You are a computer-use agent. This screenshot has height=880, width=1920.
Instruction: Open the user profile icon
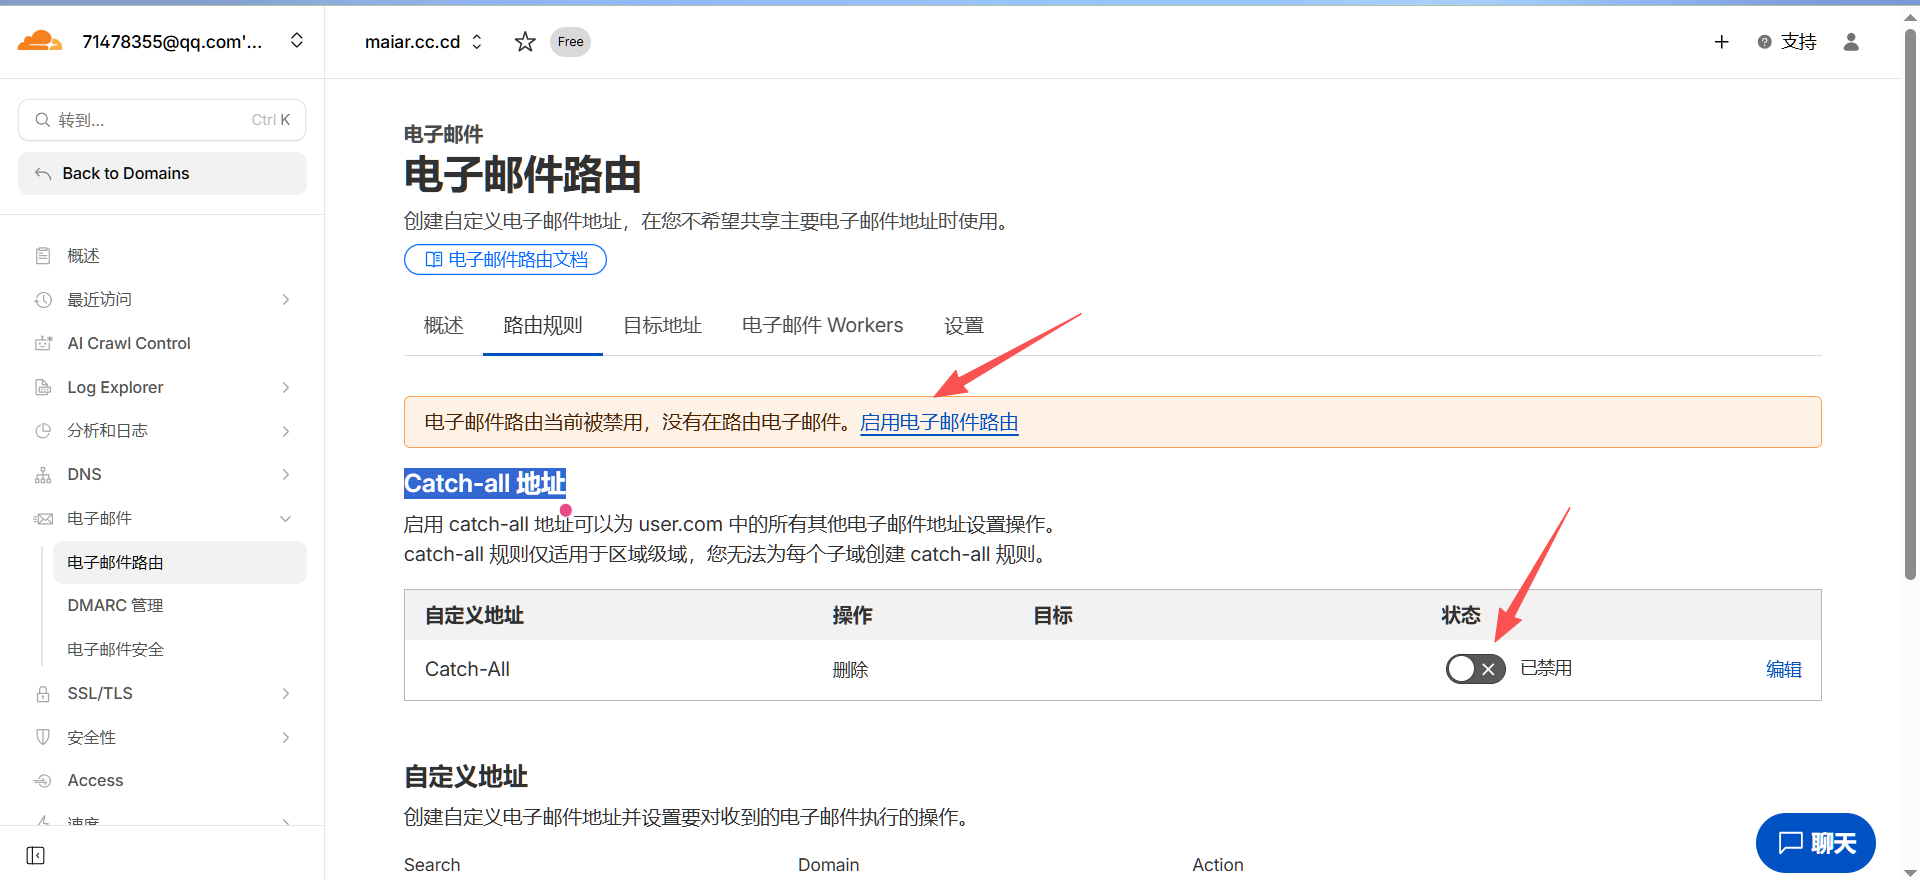pos(1851,42)
